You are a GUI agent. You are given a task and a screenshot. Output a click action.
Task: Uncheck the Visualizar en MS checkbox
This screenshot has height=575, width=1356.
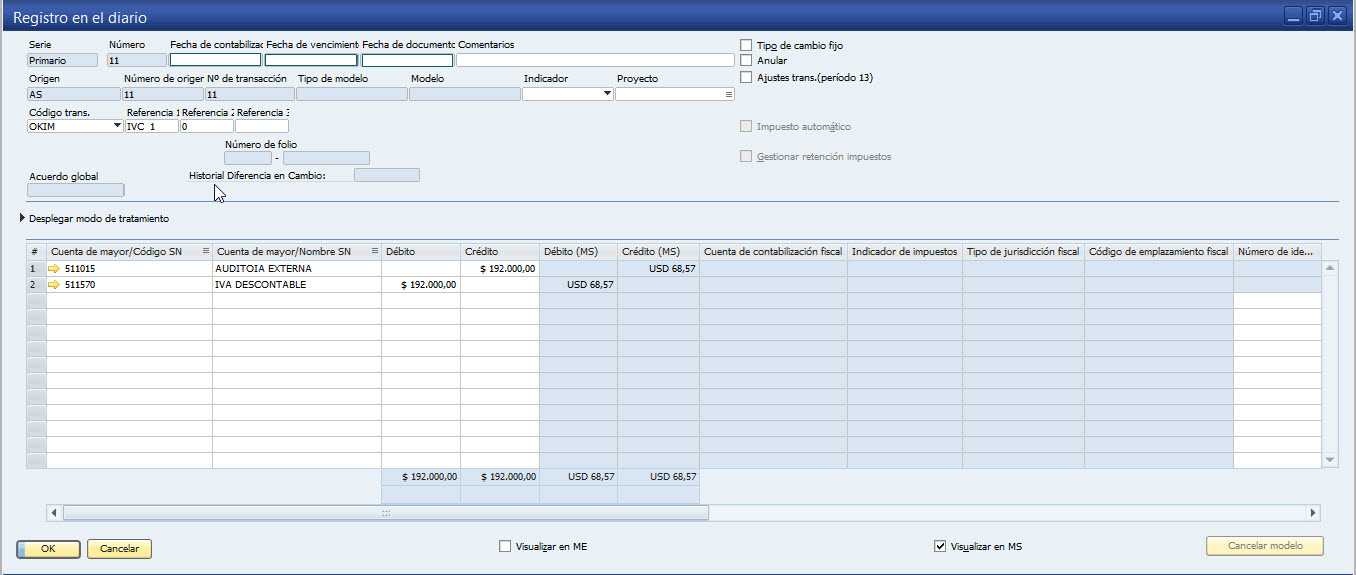[939, 547]
